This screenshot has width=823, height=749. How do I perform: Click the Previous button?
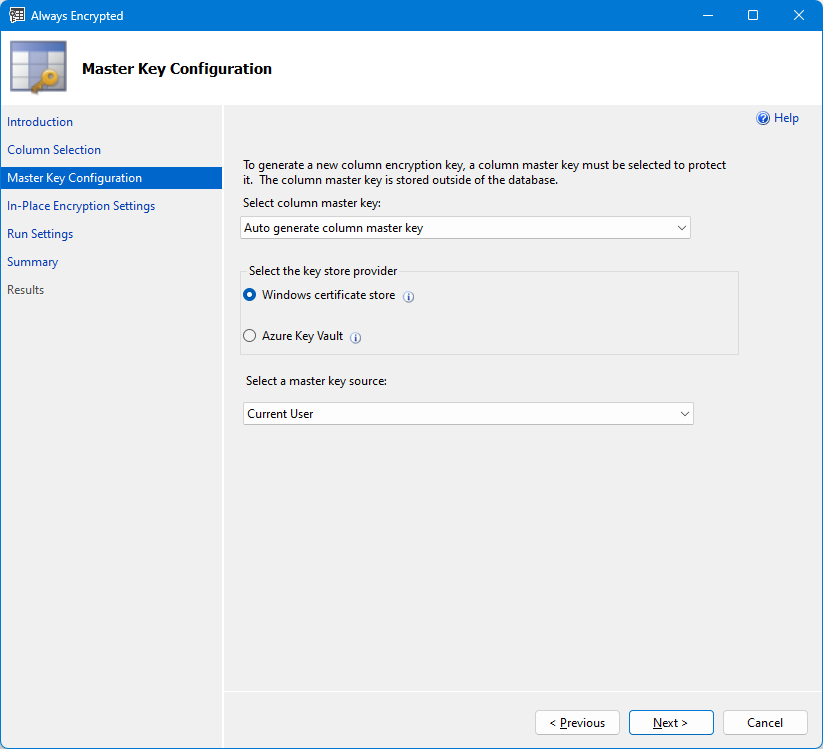coord(577,722)
